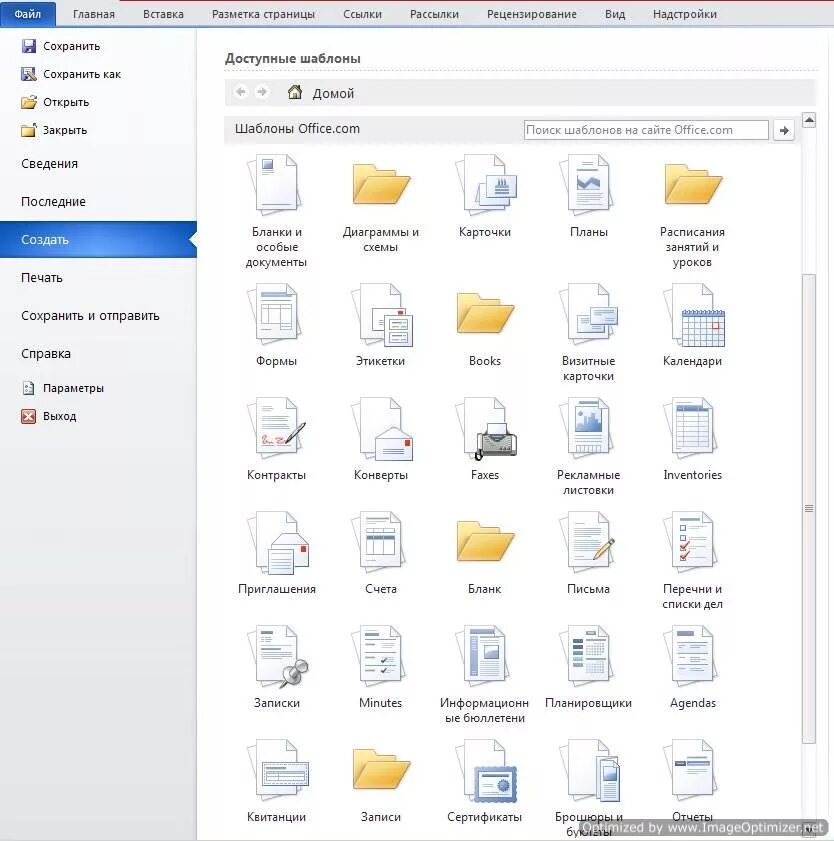Viewport: 834px width, 841px height.
Task: Open the Перечни и списки дел templates
Action: point(692,560)
